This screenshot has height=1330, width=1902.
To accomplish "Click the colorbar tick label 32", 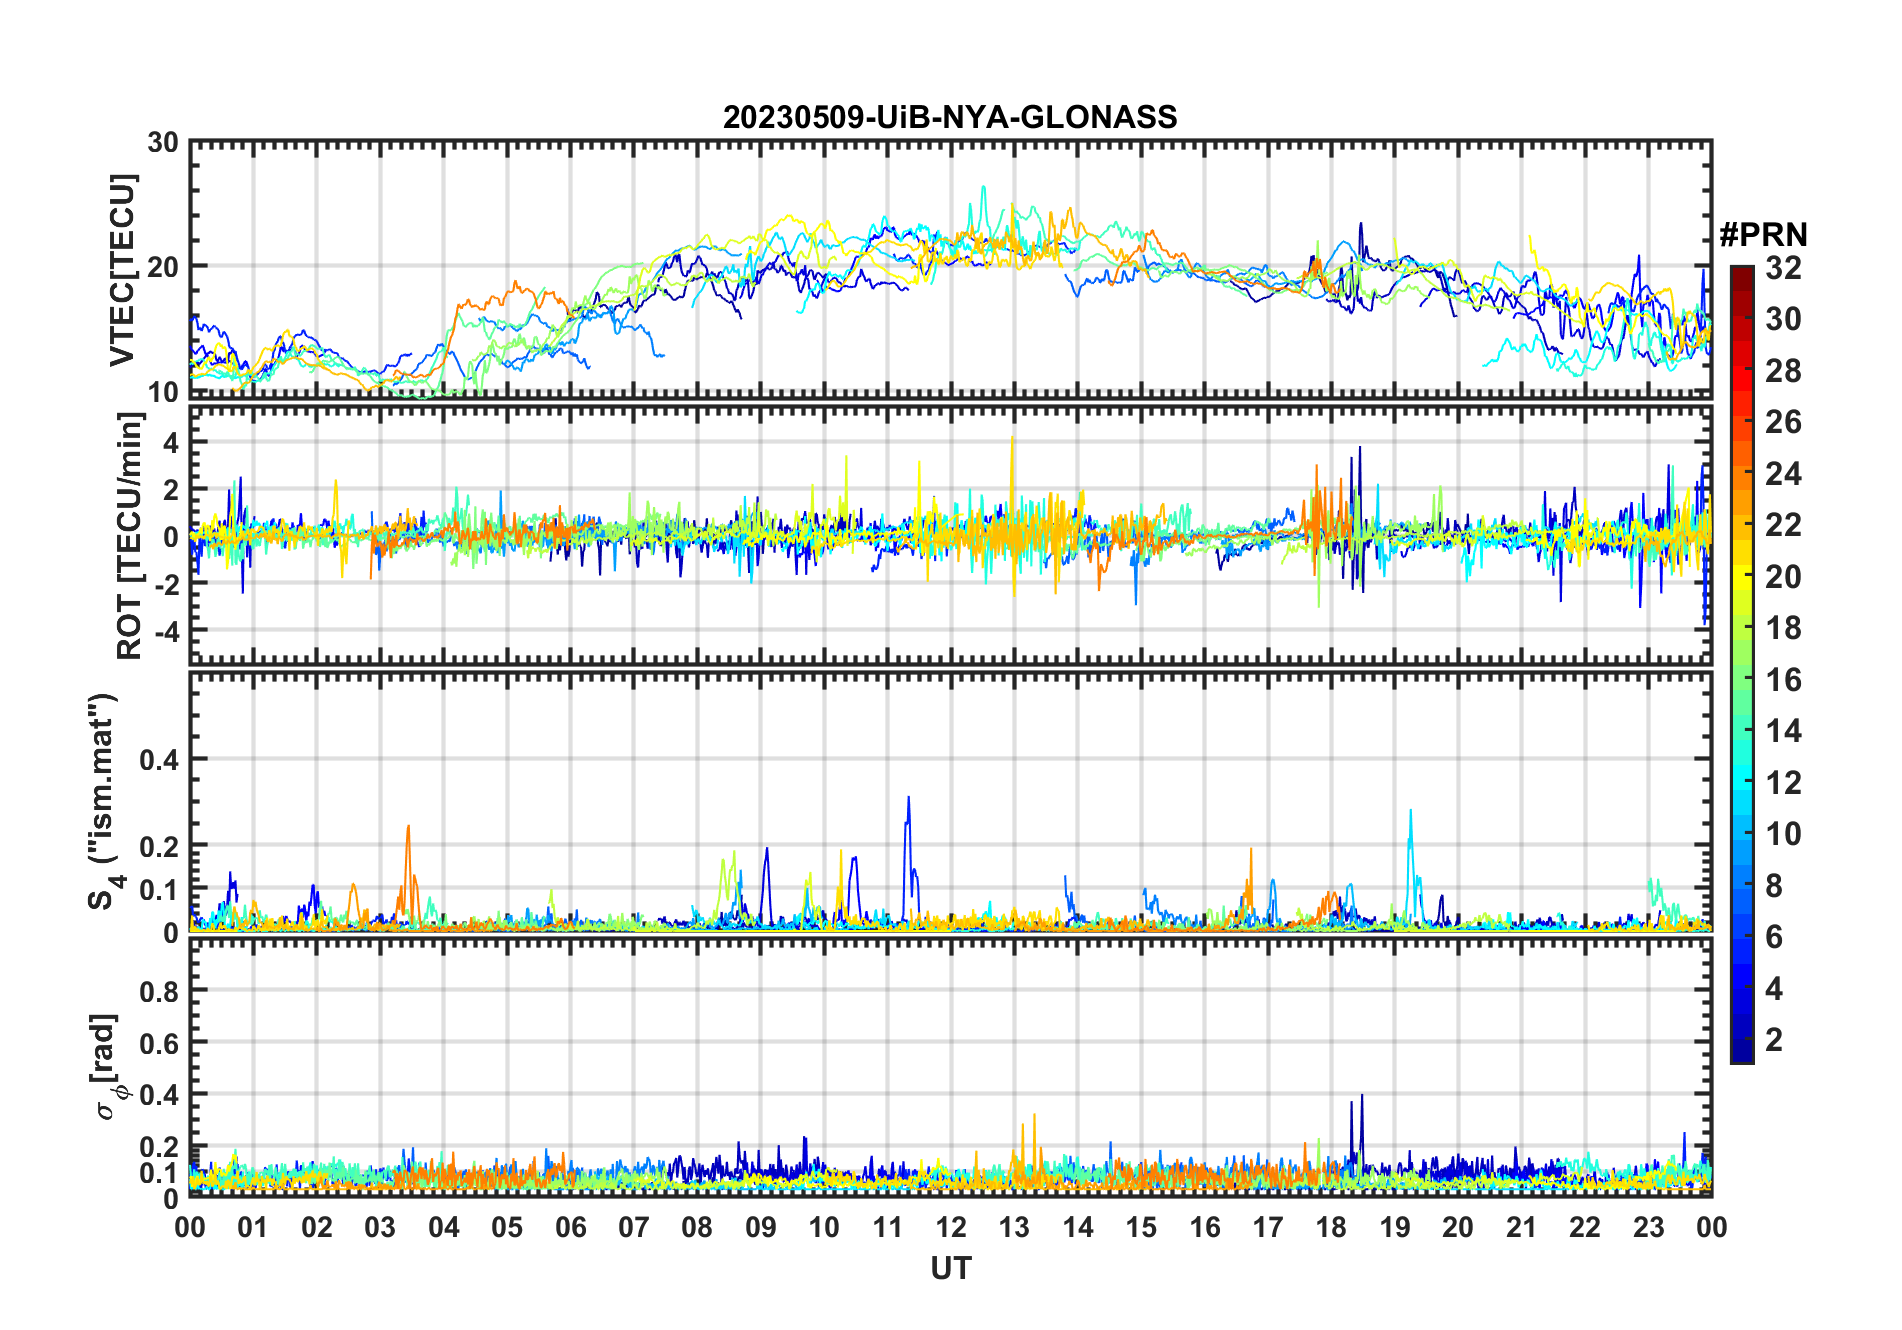I will [x=1783, y=267].
